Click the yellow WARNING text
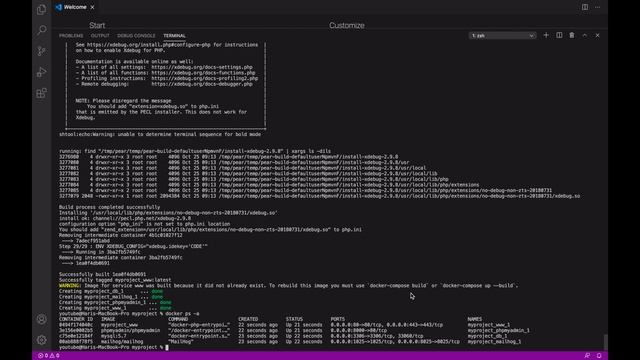The width and height of the screenshot is (640, 360). point(69,286)
